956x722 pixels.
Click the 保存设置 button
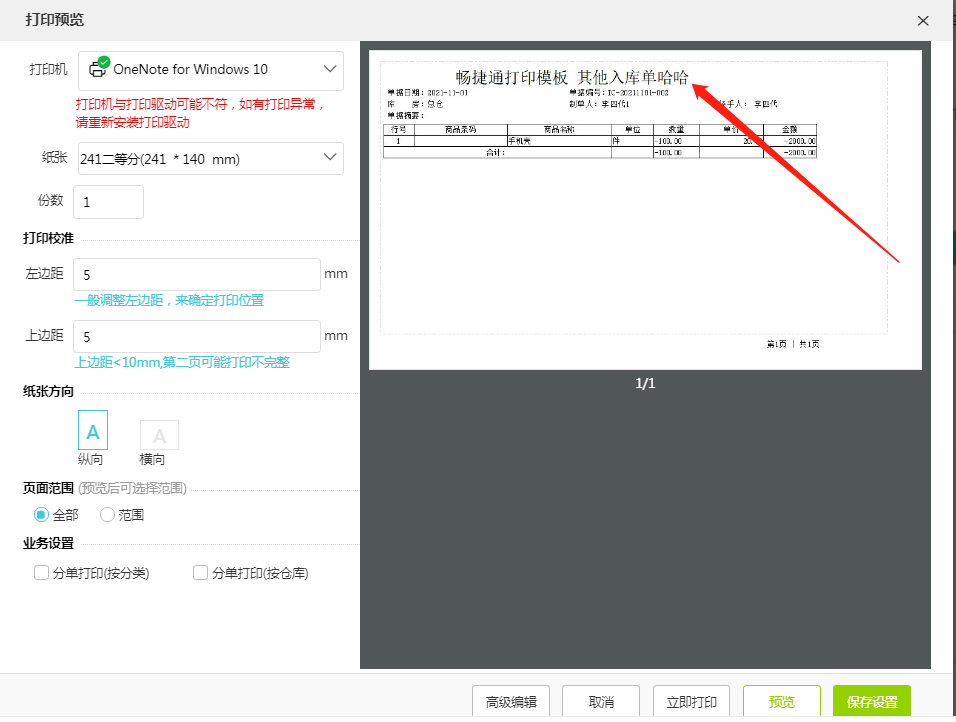point(872,701)
